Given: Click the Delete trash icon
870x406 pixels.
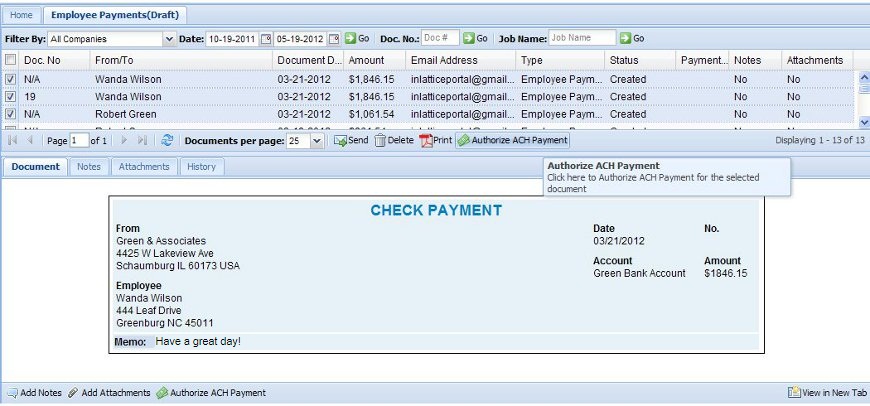Looking at the screenshot, I should click(380, 141).
